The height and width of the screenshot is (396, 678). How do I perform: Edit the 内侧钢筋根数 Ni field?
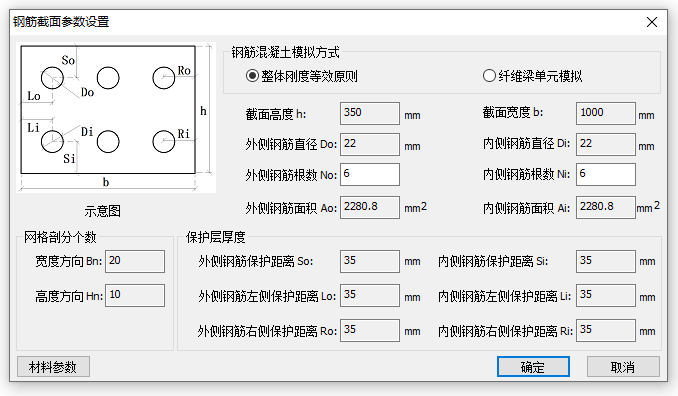(605, 174)
